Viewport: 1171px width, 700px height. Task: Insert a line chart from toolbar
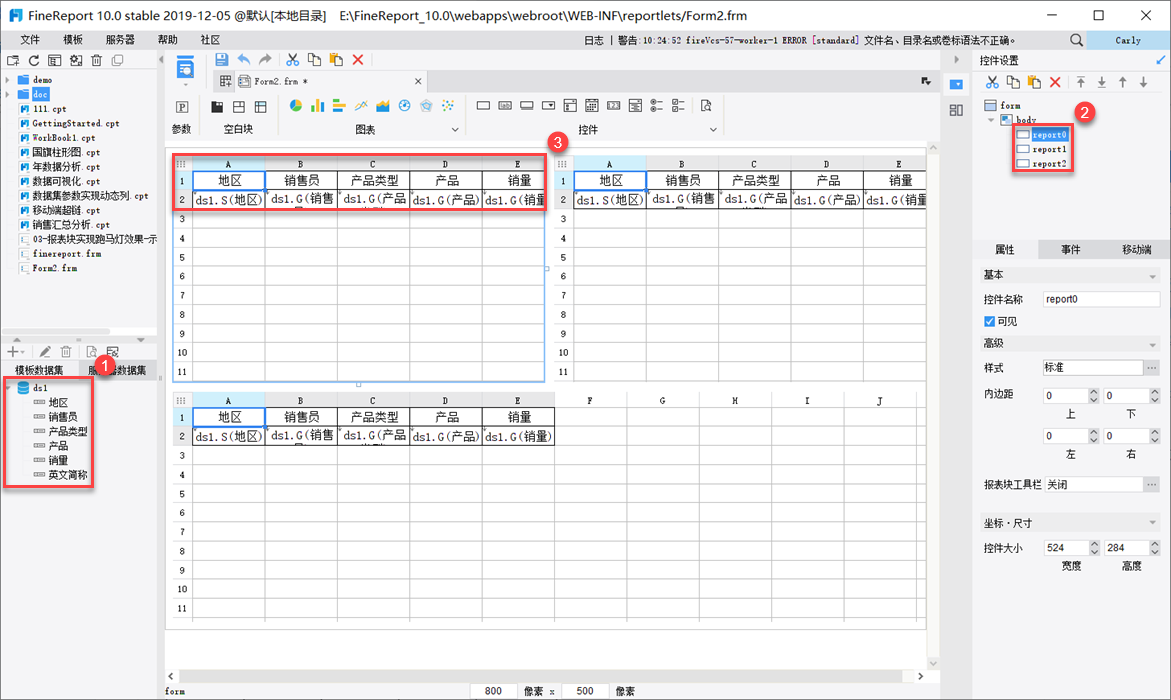(361, 106)
